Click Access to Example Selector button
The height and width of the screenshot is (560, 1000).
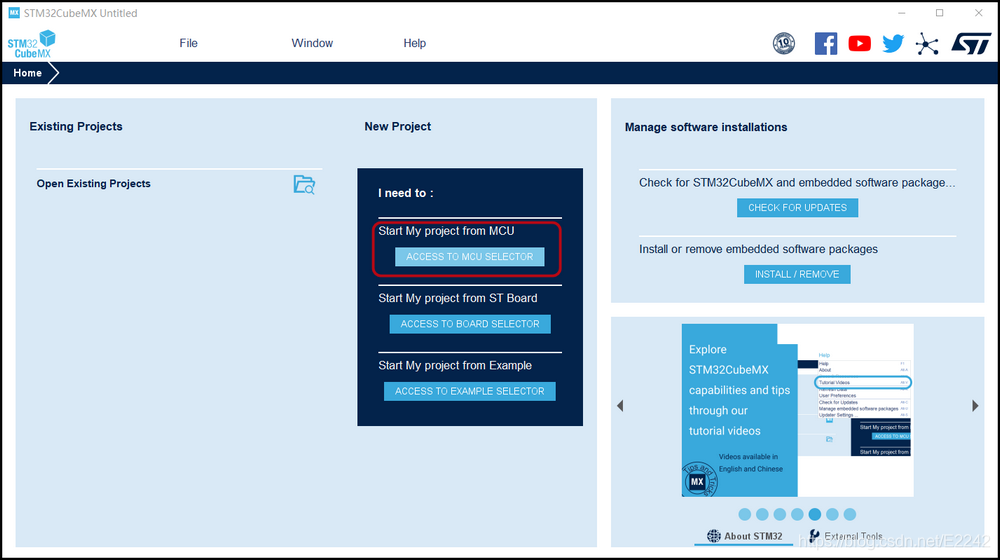click(469, 391)
